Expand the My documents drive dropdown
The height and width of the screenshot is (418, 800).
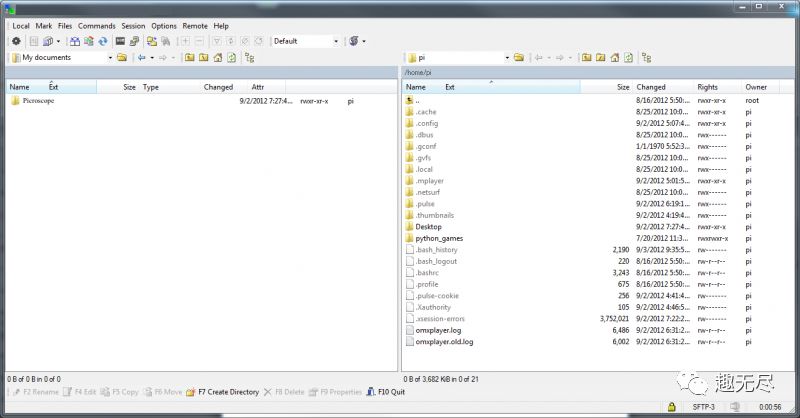tap(110, 58)
